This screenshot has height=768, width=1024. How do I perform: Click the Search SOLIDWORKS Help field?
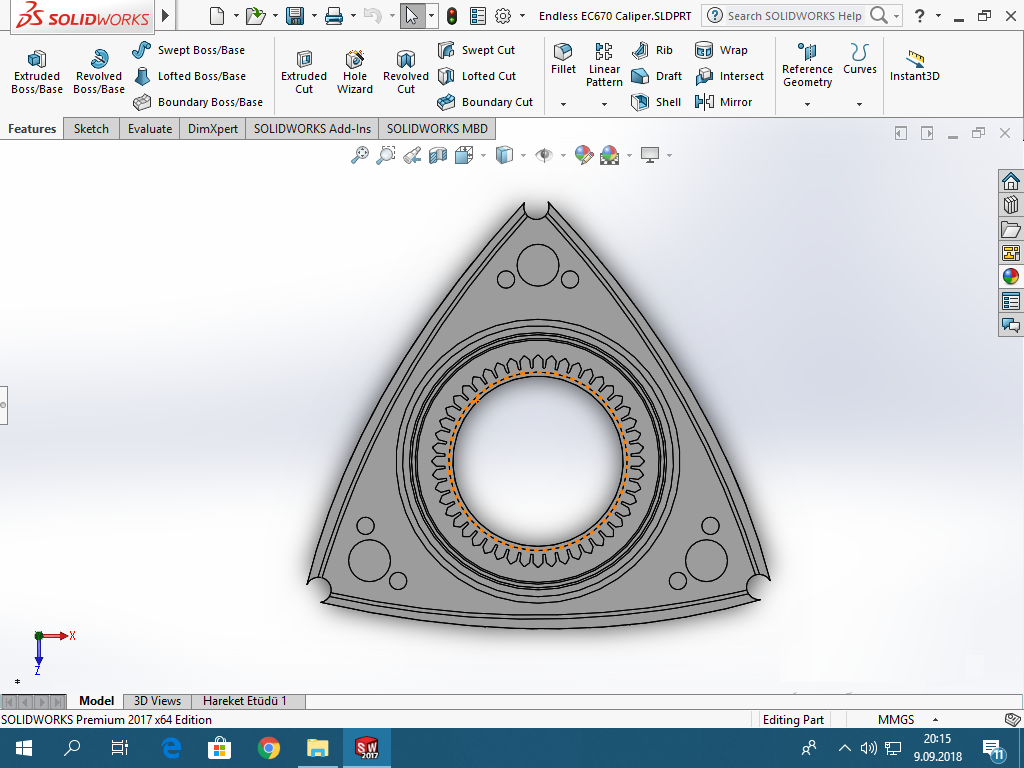794,16
